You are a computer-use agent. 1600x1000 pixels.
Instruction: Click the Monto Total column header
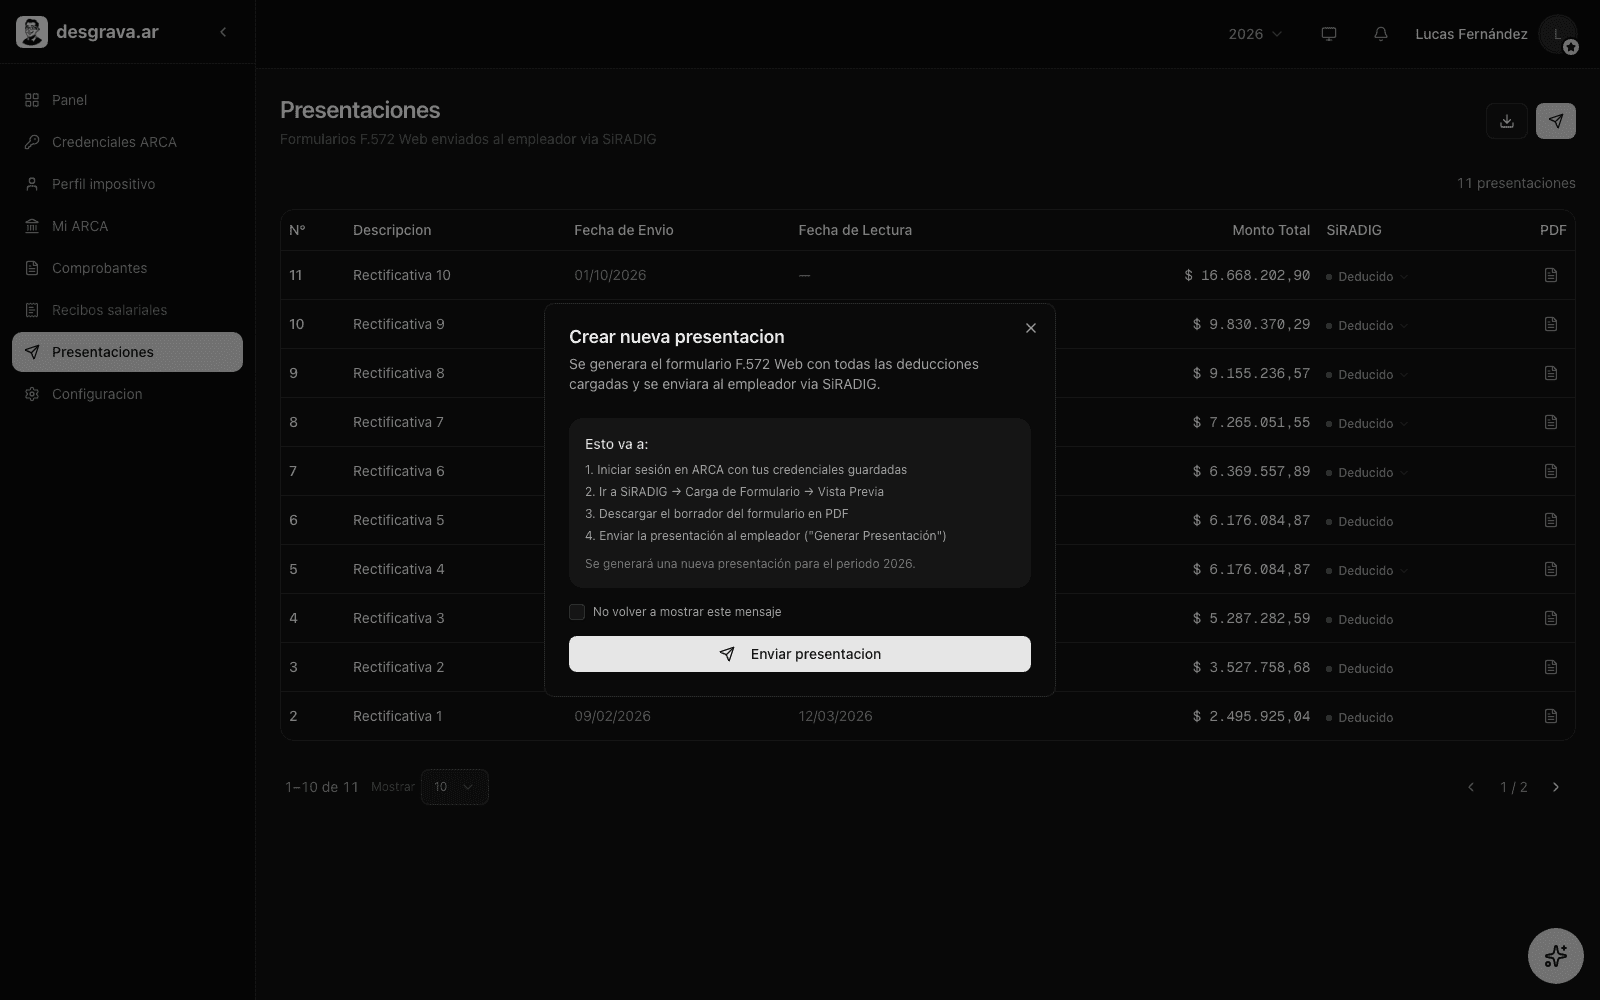pyautogui.click(x=1271, y=230)
